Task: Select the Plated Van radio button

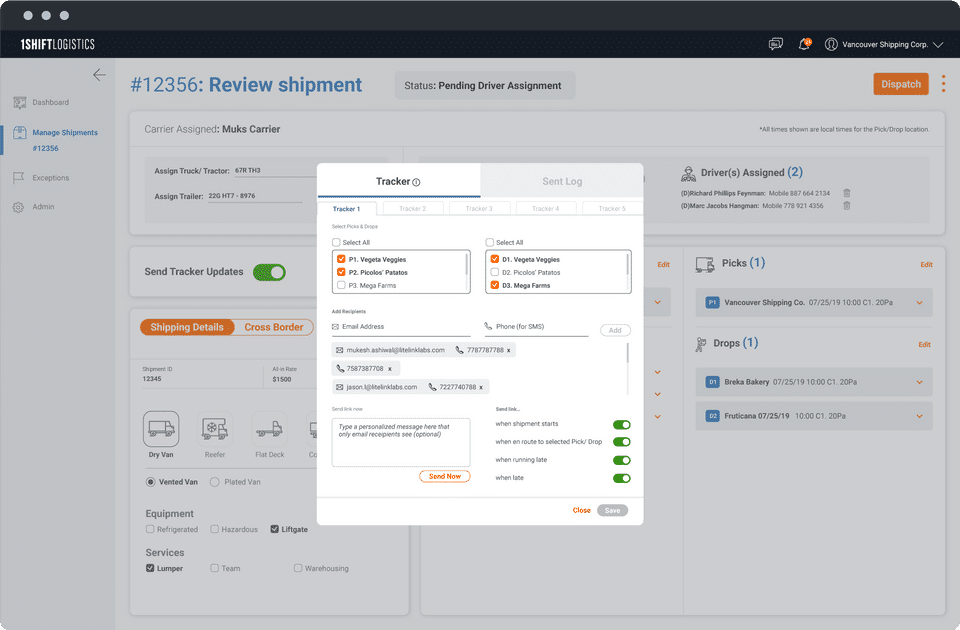Action: point(214,482)
